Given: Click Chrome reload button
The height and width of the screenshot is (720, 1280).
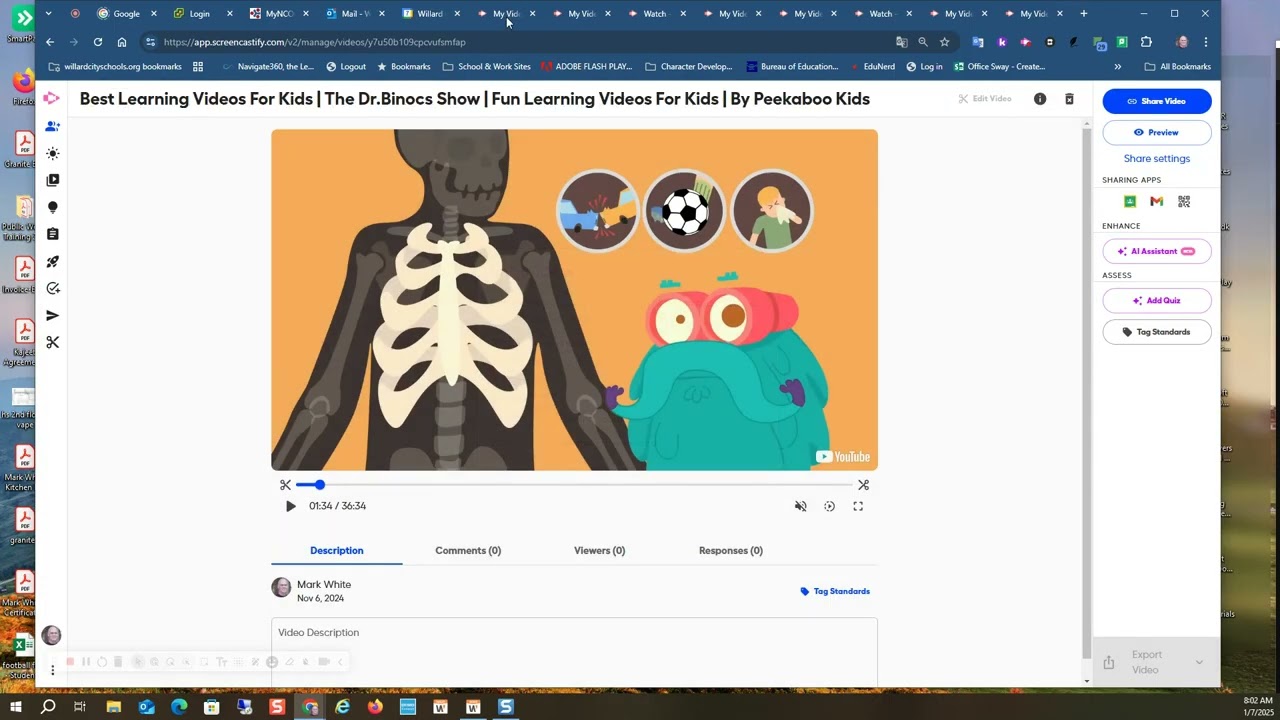Looking at the screenshot, I should [x=98, y=42].
